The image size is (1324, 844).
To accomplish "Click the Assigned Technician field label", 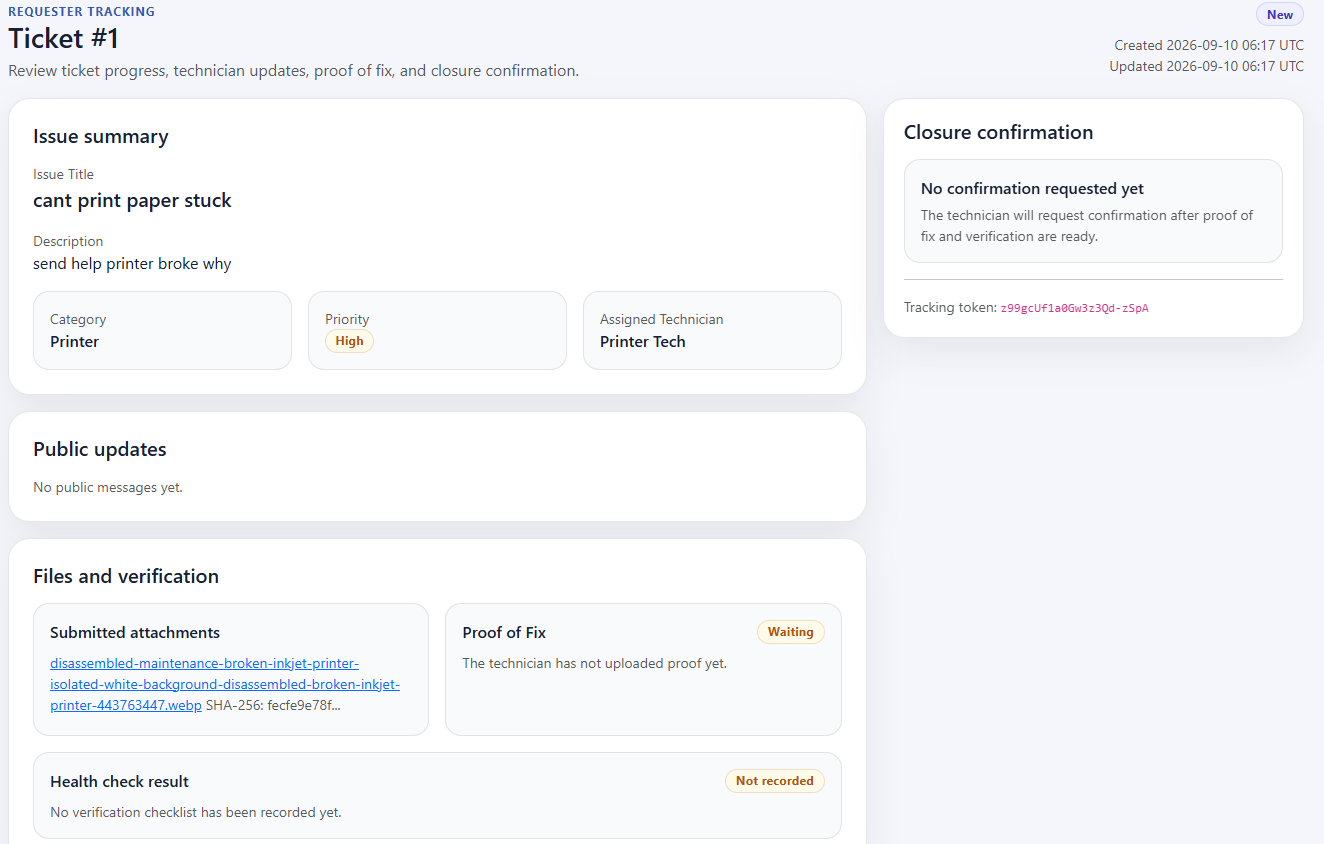I will pos(661,319).
